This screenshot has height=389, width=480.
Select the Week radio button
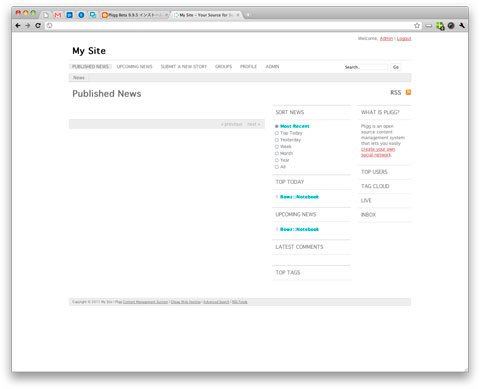(277, 147)
